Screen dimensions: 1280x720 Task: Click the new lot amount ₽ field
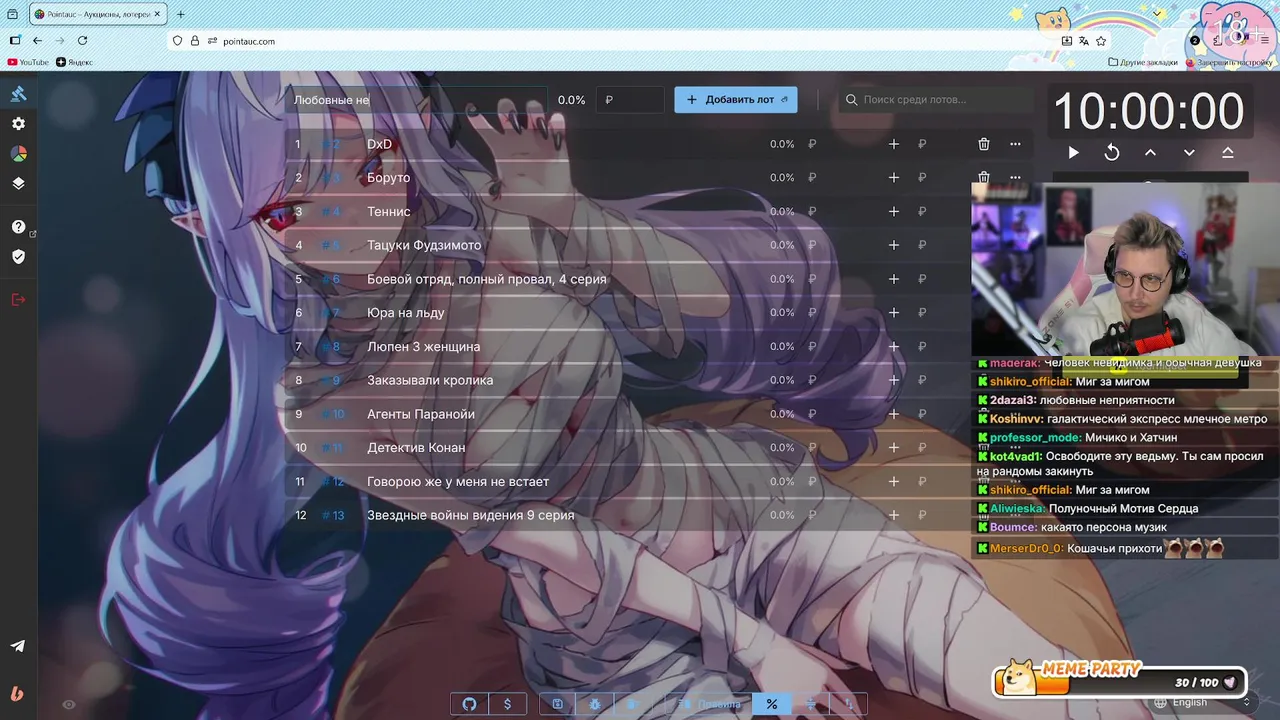point(630,100)
